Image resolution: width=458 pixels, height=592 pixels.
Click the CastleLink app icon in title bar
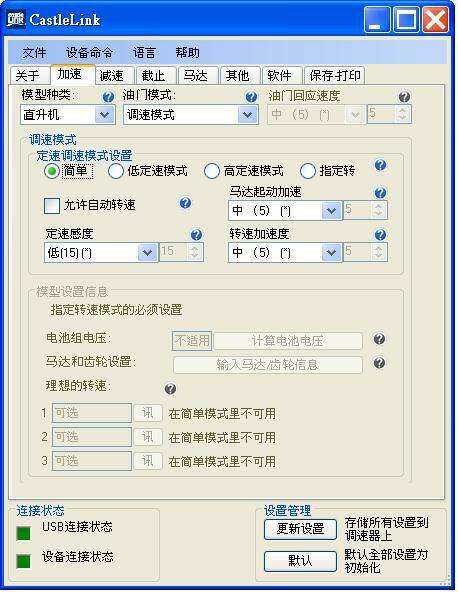click(16, 19)
